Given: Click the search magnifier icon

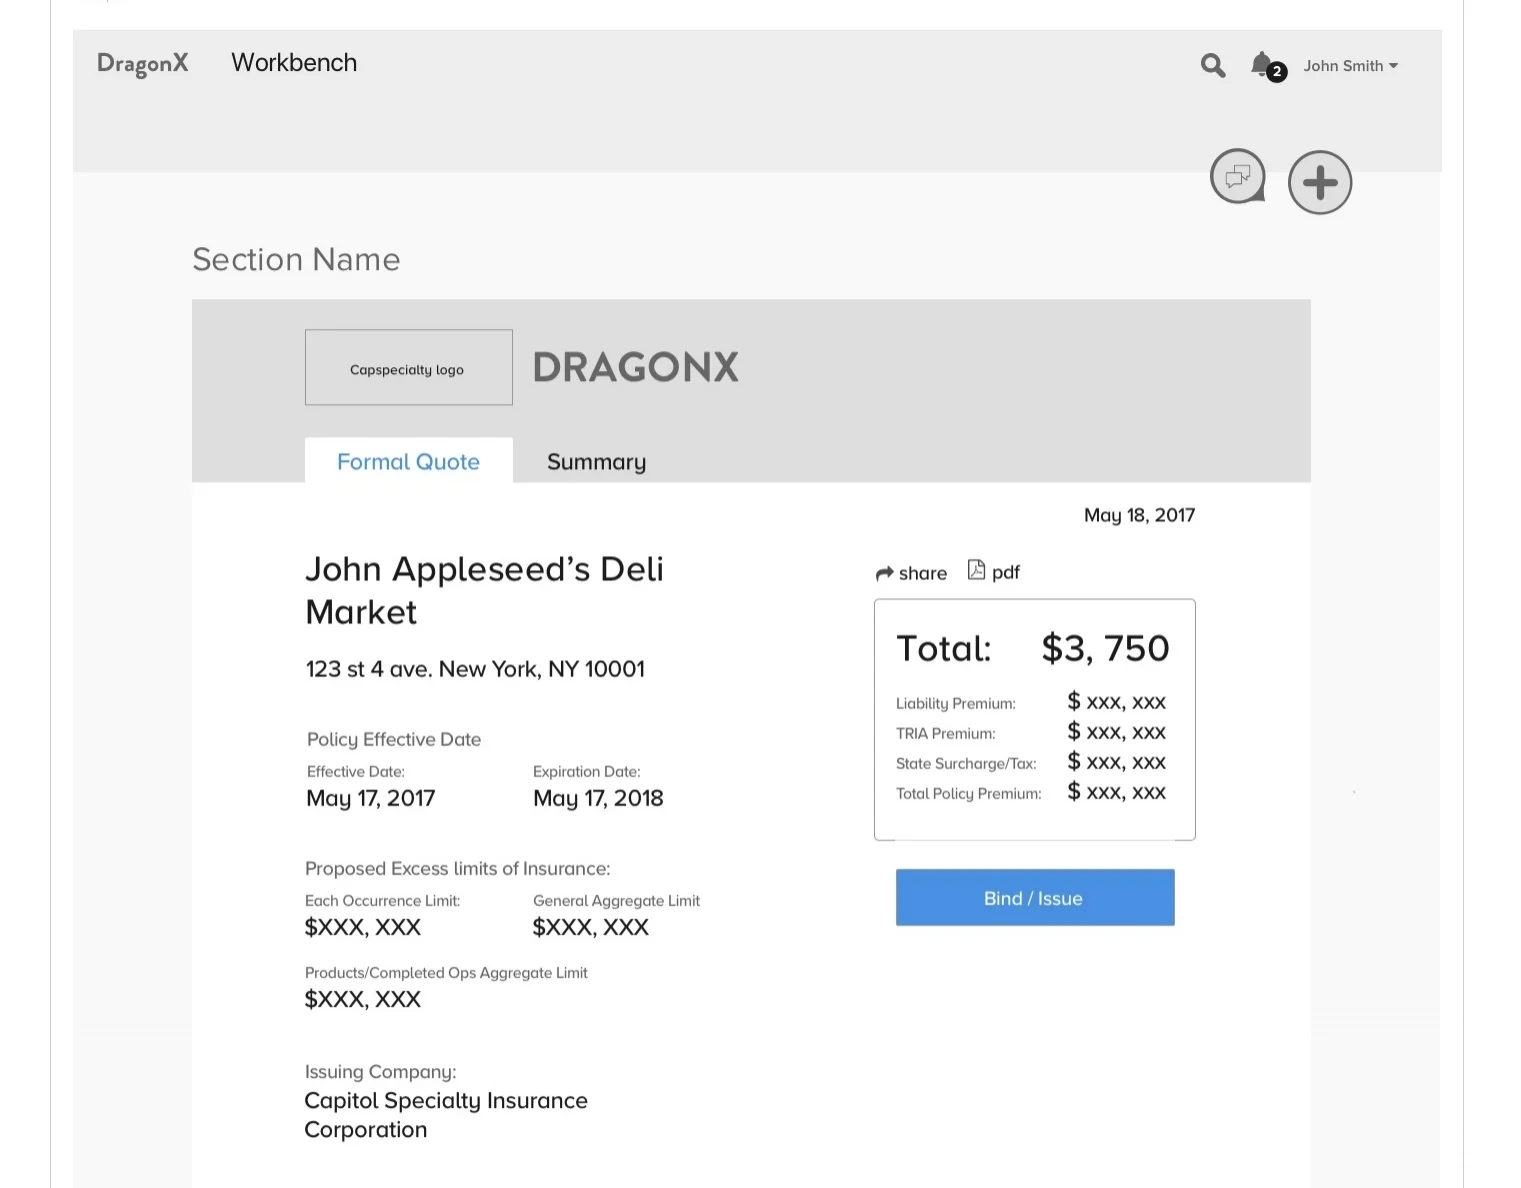Looking at the screenshot, I should click(x=1213, y=66).
